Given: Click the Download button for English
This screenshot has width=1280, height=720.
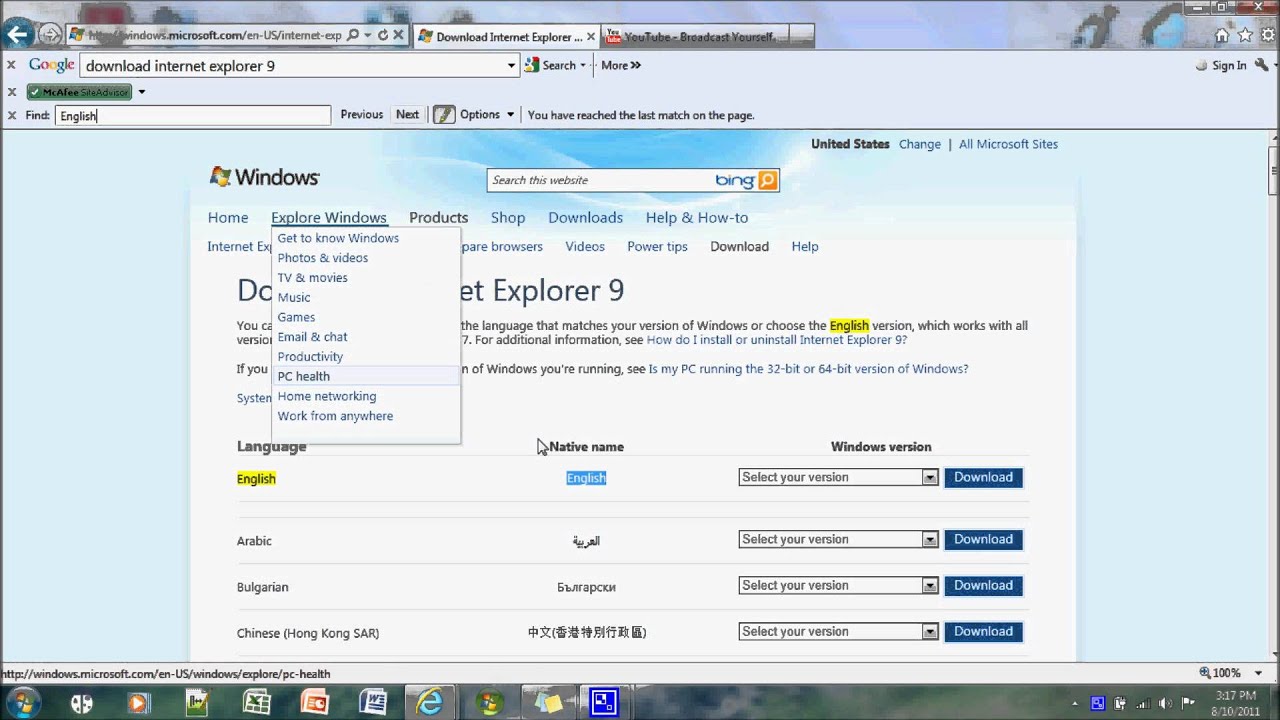Looking at the screenshot, I should coord(983,478).
